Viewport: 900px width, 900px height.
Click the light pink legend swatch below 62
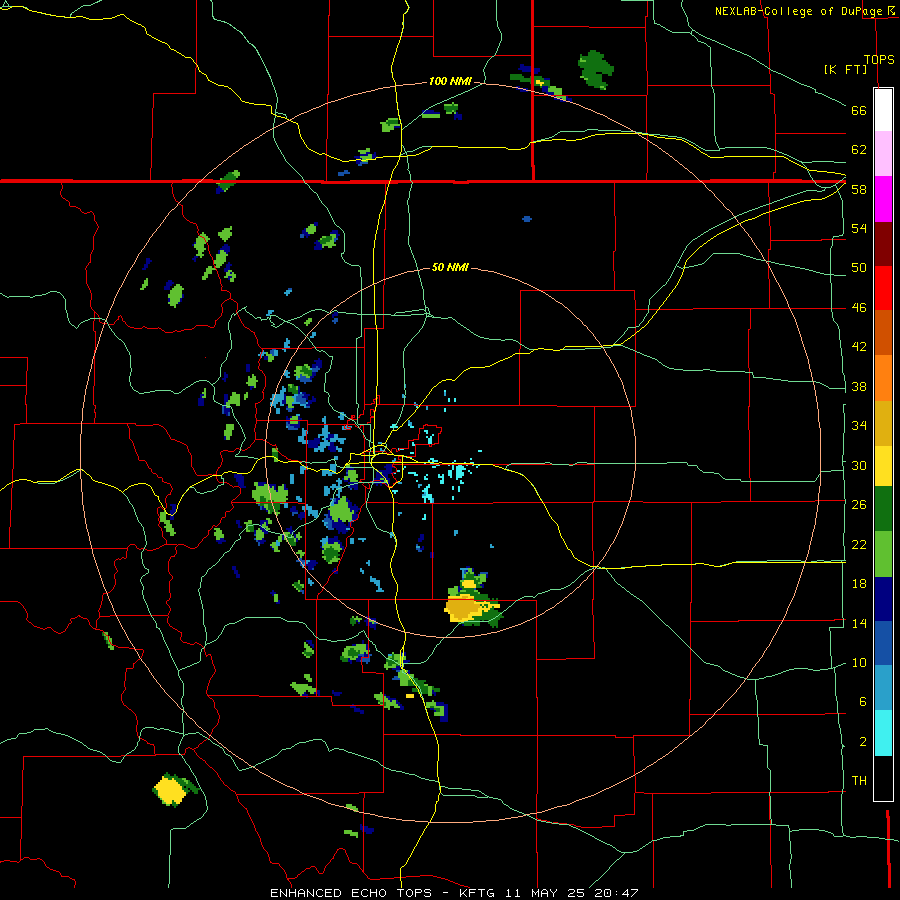[883, 154]
